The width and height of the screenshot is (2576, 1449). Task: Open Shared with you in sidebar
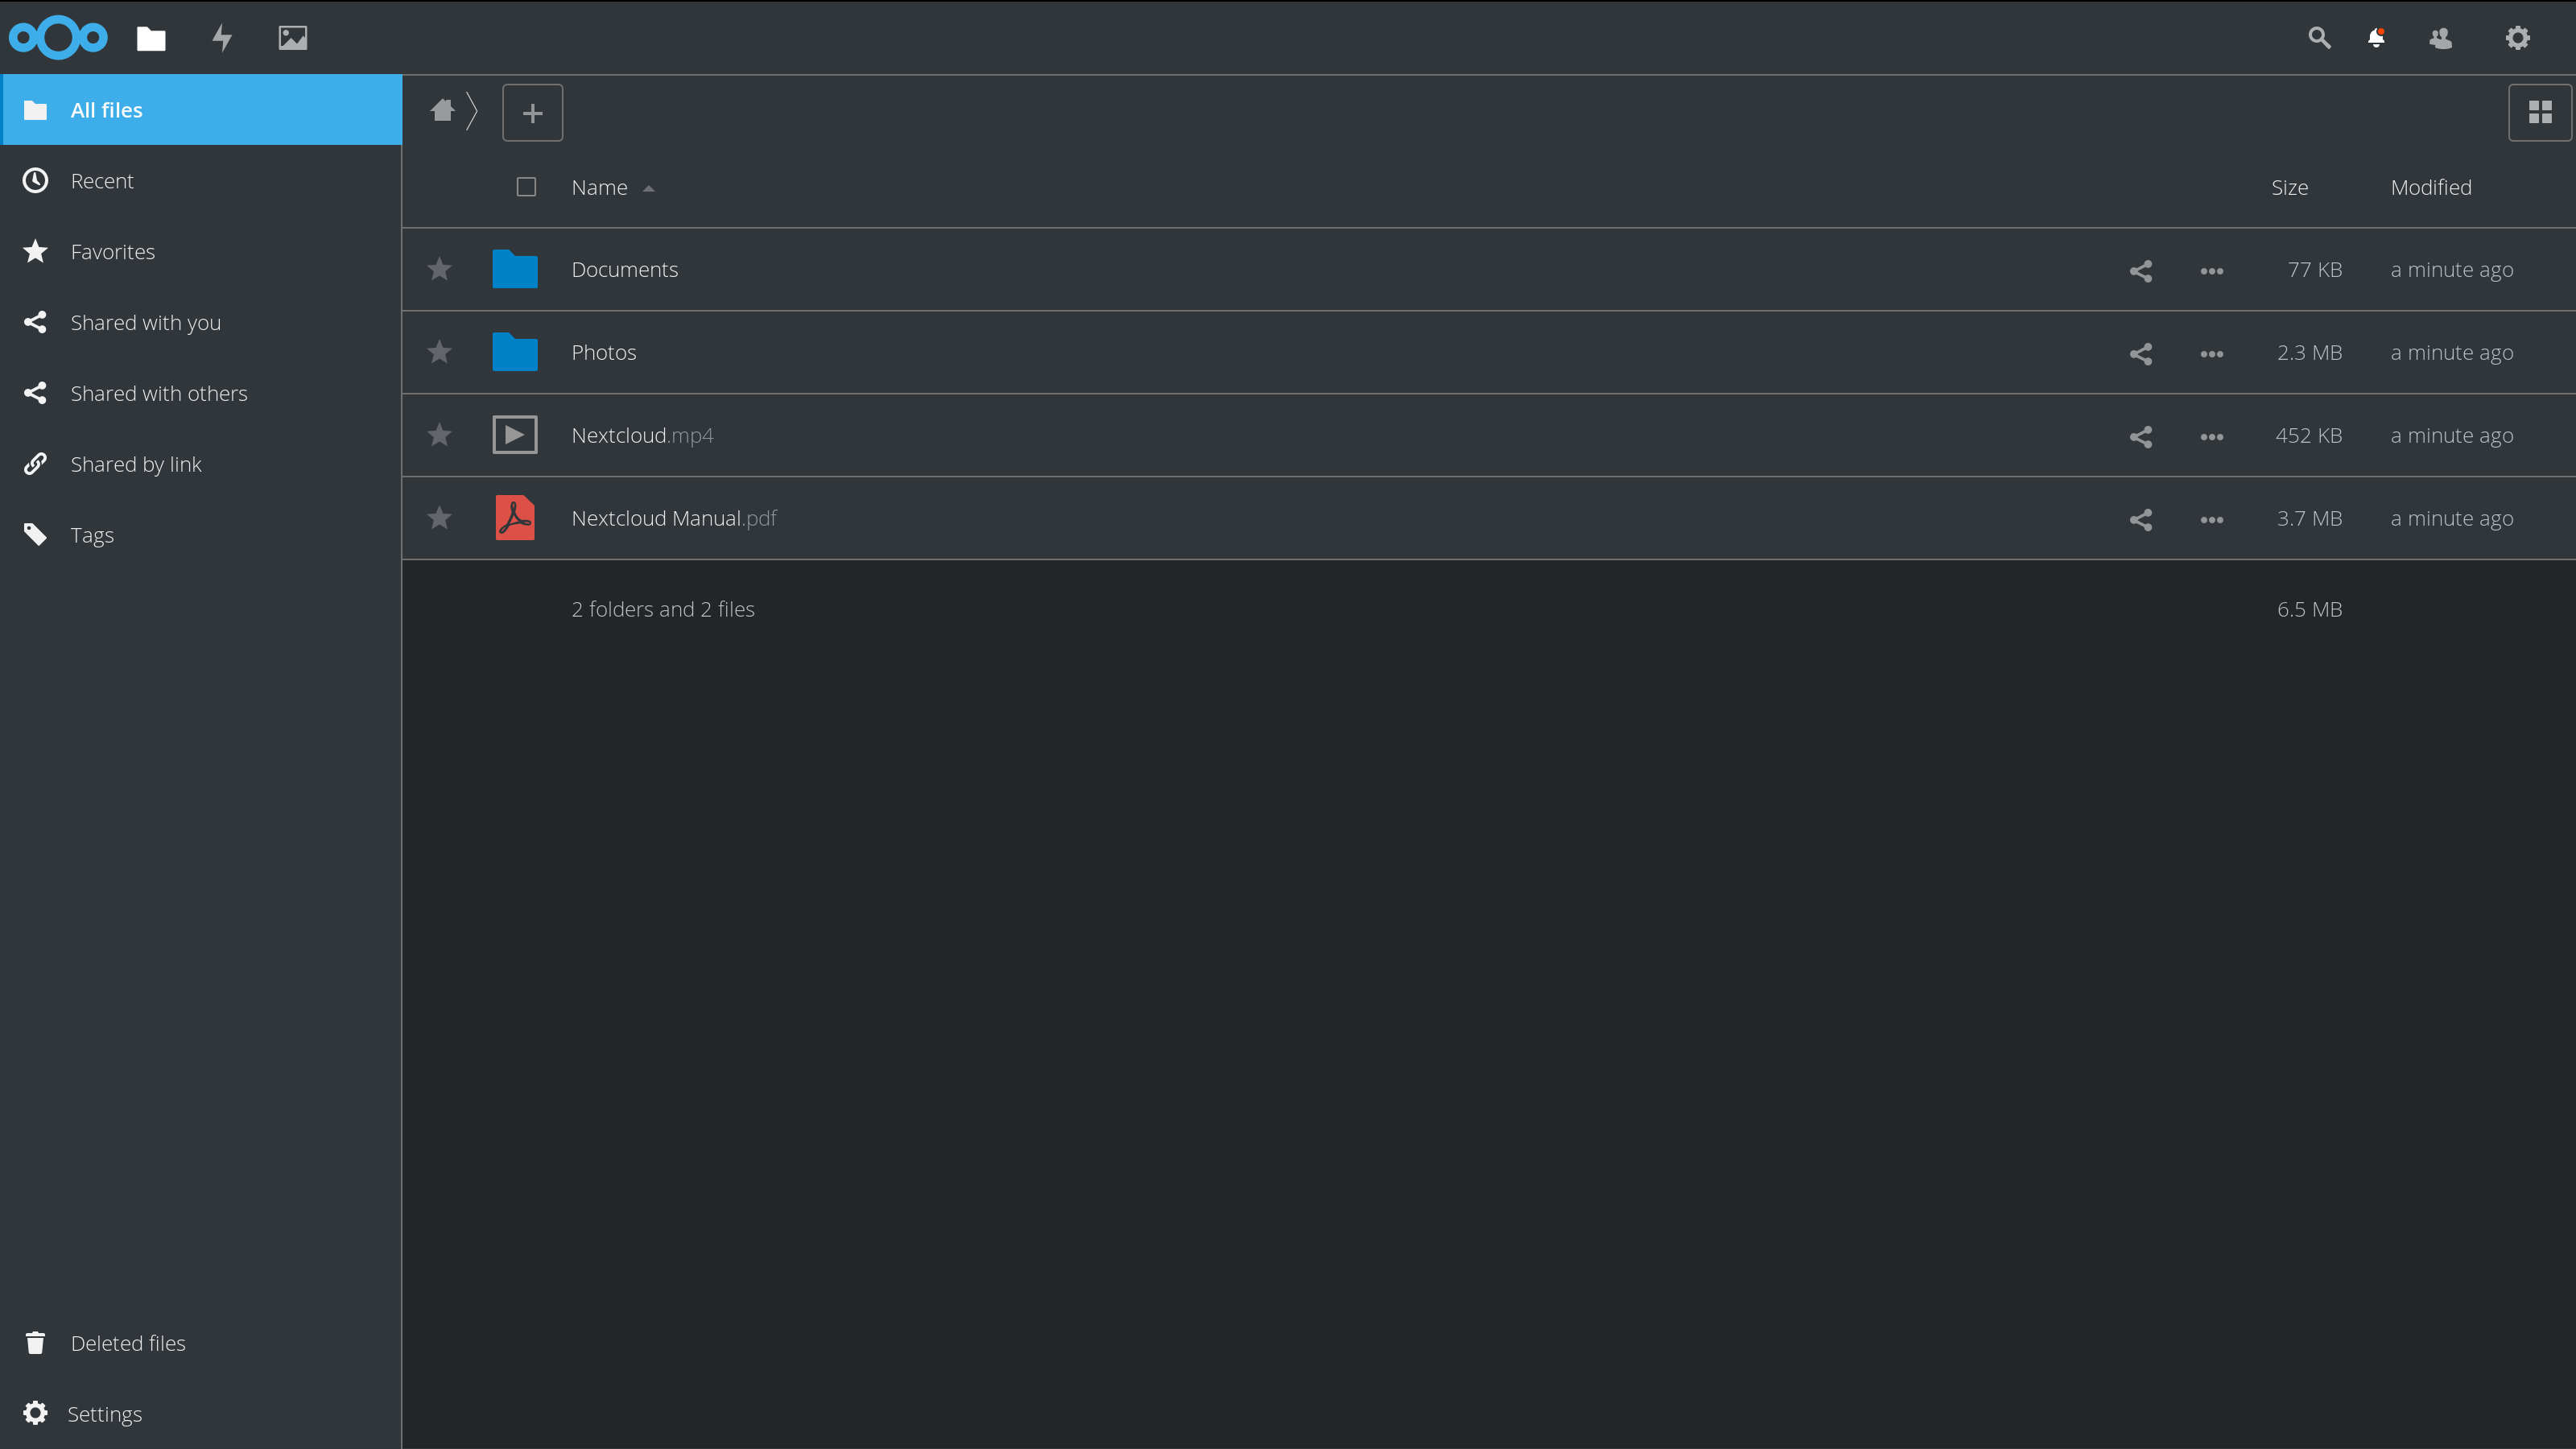[x=201, y=323]
